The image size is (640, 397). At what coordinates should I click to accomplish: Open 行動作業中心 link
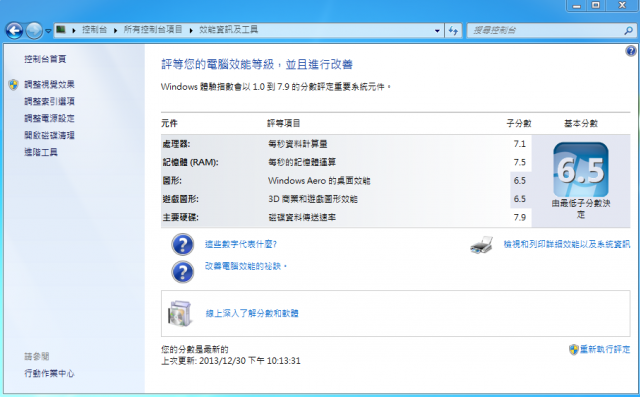tap(49, 373)
